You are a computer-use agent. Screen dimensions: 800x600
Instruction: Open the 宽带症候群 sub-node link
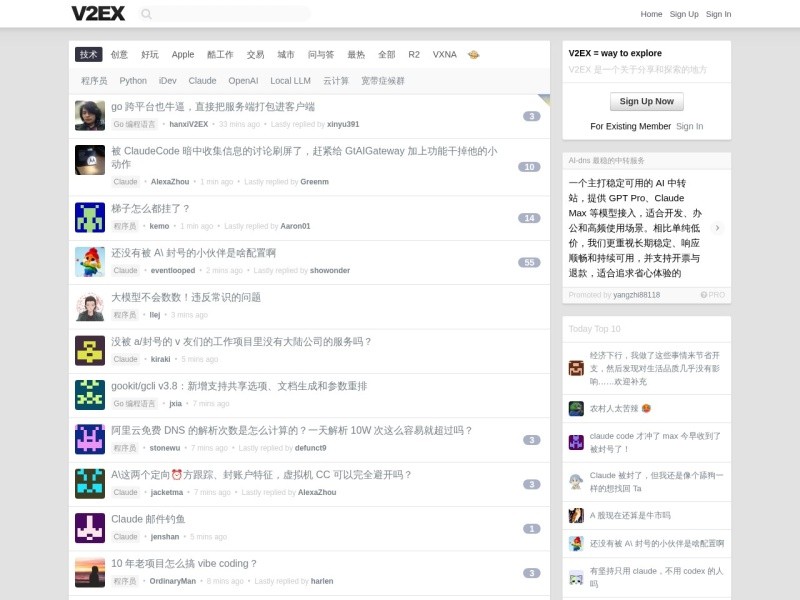point(383,81)
